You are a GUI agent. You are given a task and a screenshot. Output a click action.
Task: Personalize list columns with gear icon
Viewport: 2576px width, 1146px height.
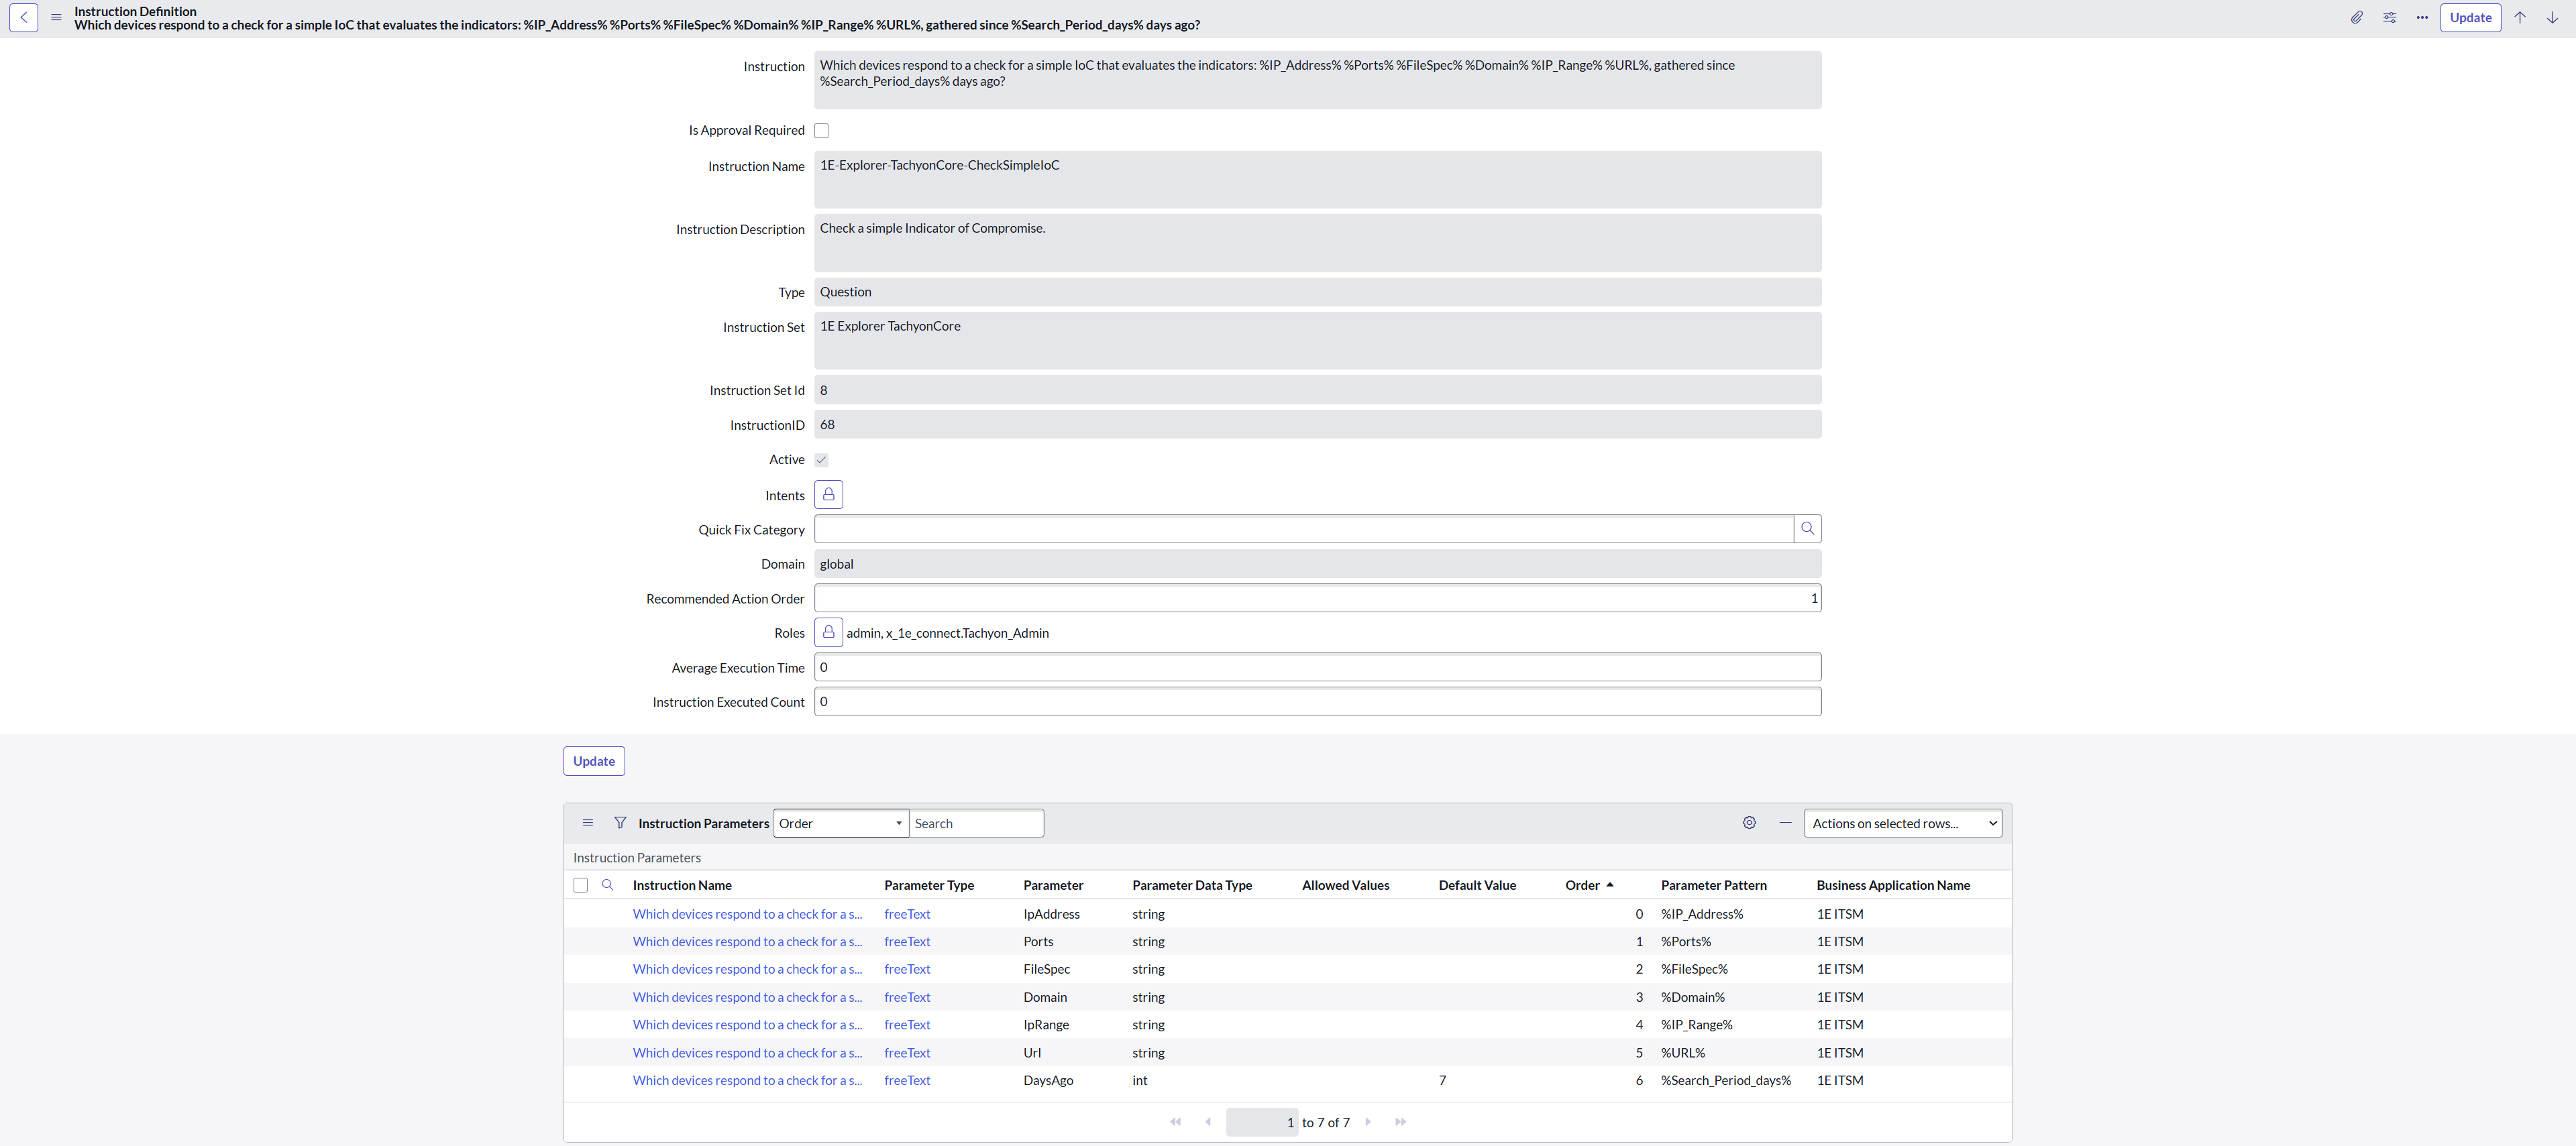click(1749, 822)
